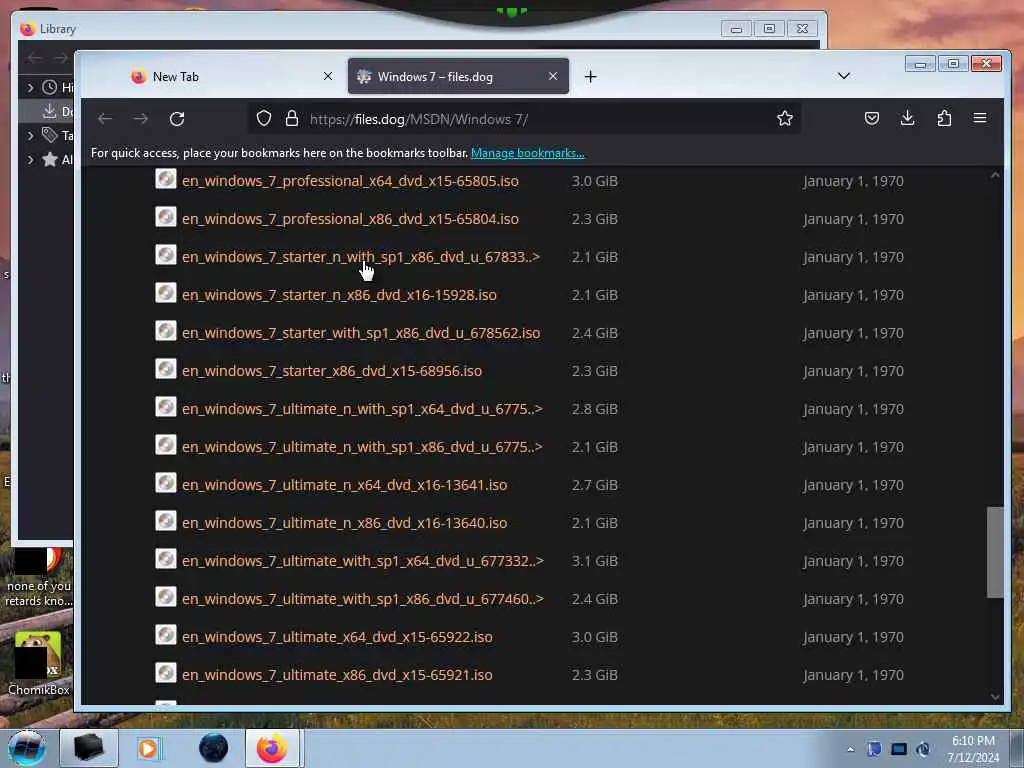
Task: Click disc icon beside starter_n_x86_dvd_x16-15928
Action: pyautogui.click(x=166, y=293)
